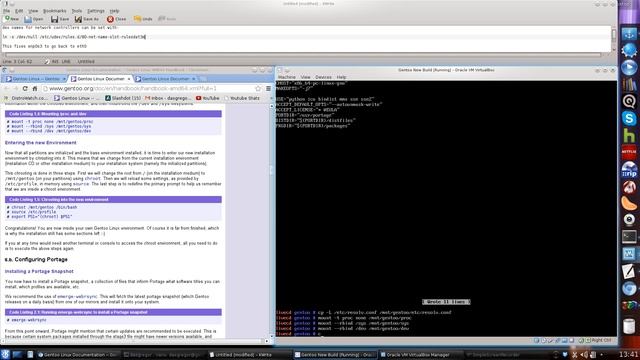Open VirtualBox Machine menu

tap(287, 77)
